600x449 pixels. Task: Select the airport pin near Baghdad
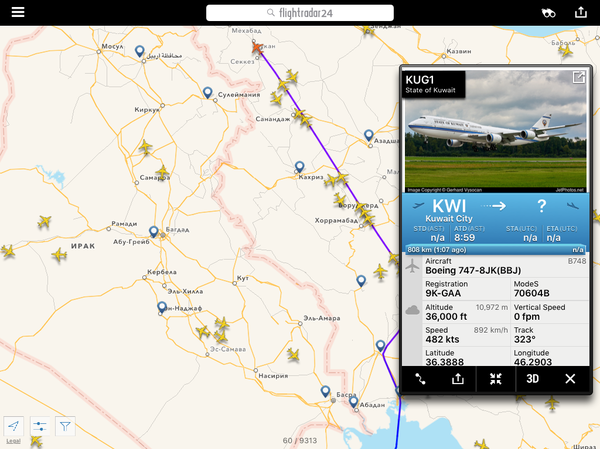tap(154, 232)
